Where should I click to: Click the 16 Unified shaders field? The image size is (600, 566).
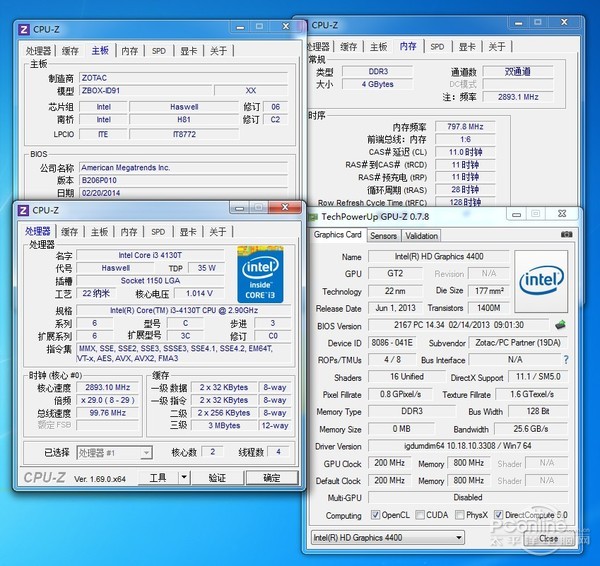point(406,377)
